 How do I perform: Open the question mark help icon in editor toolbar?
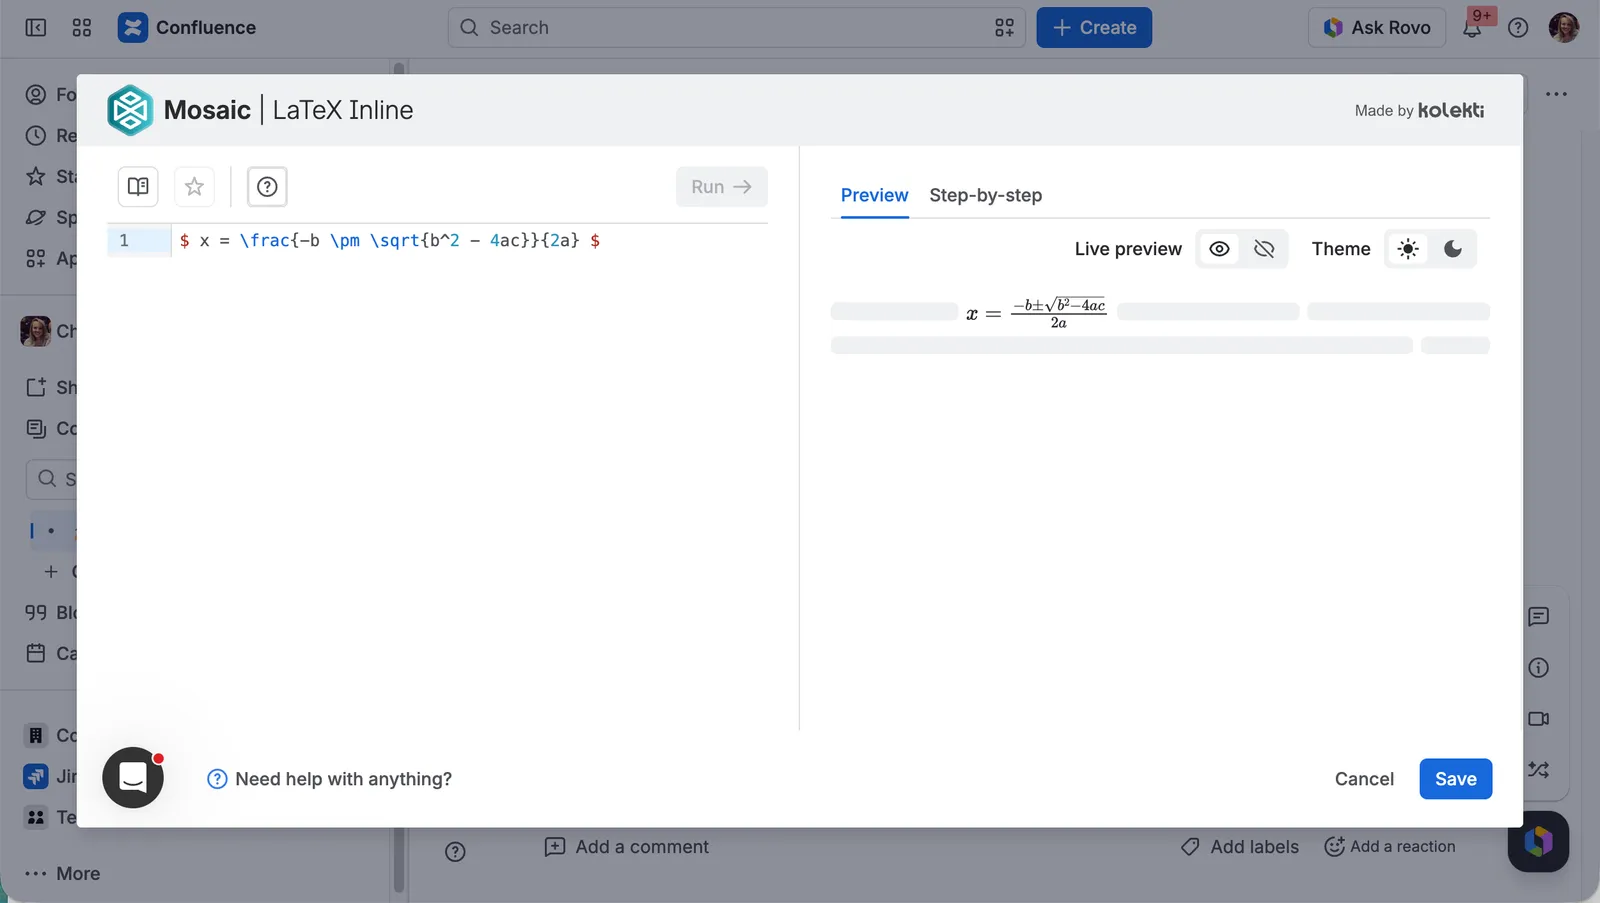pyautogui.click(x=267, y=187)
